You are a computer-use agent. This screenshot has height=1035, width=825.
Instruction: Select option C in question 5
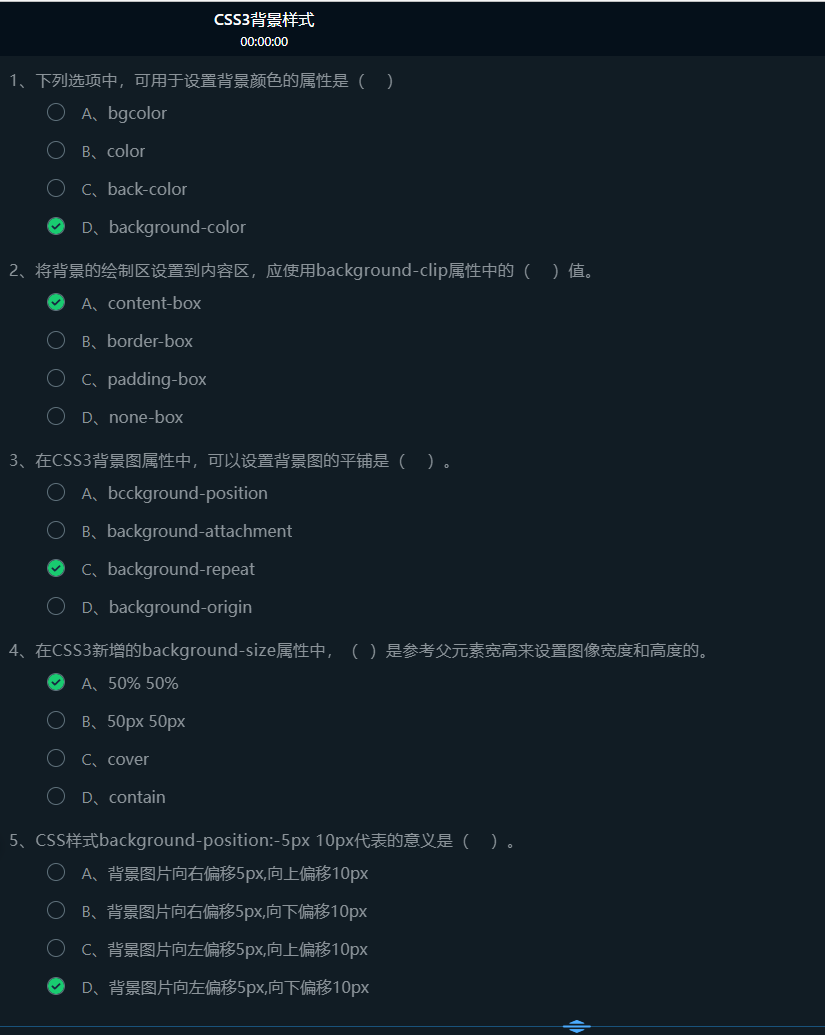coord(56,948)
